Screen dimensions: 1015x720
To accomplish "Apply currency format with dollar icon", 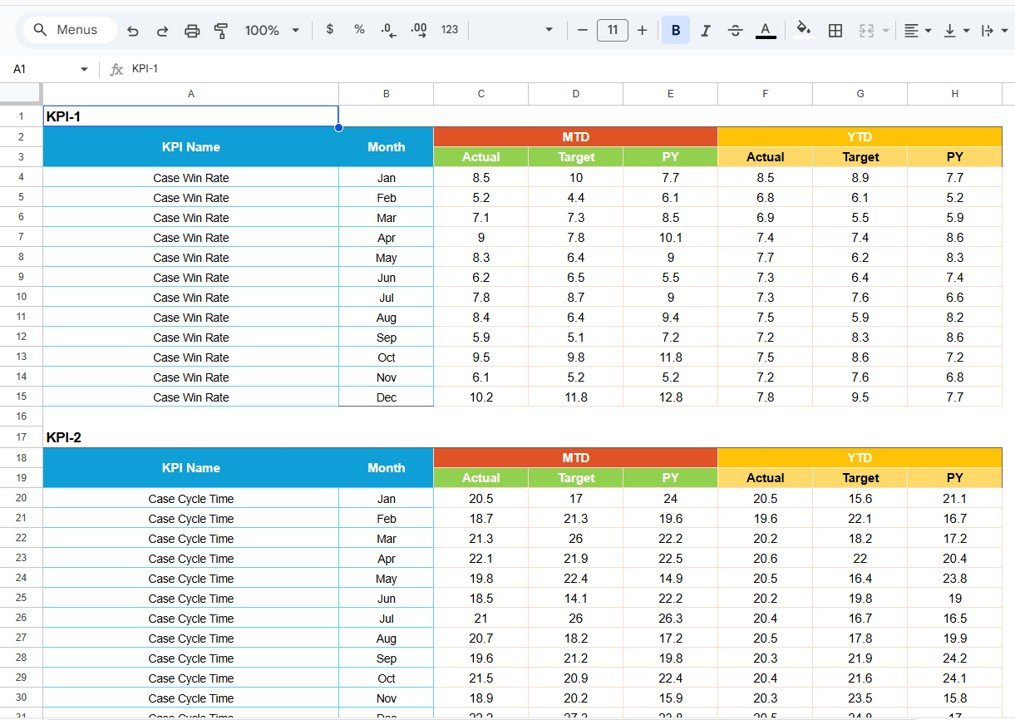I will click(x=330, y=30).
